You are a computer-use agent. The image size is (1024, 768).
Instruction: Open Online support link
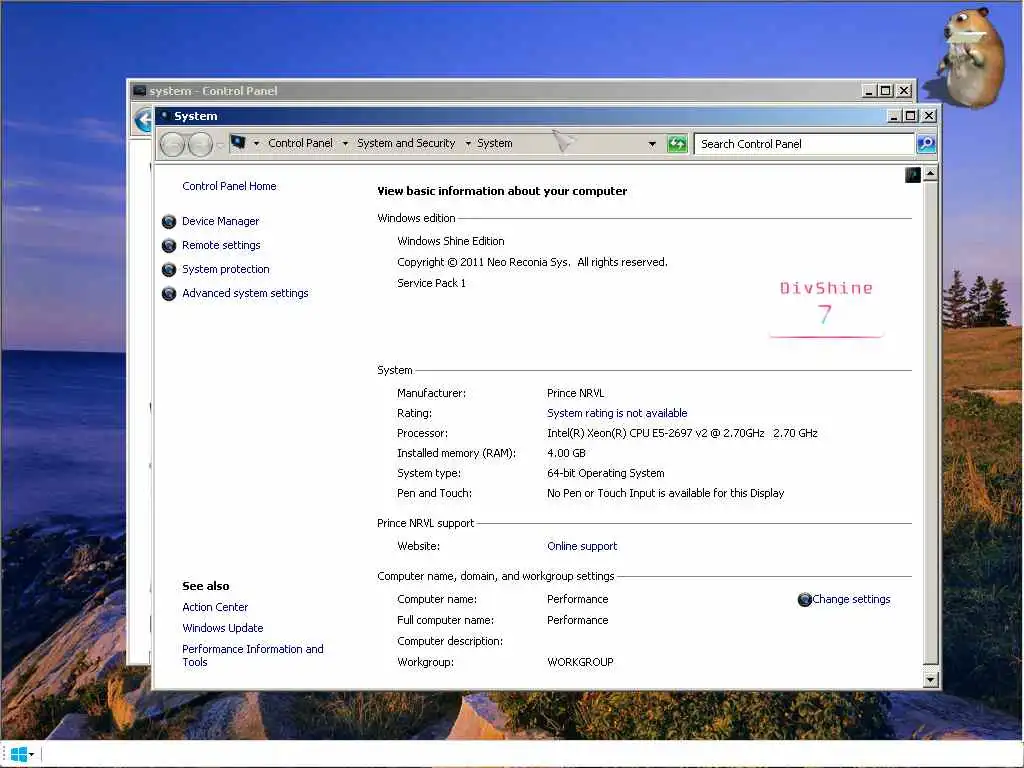(582, 547)
